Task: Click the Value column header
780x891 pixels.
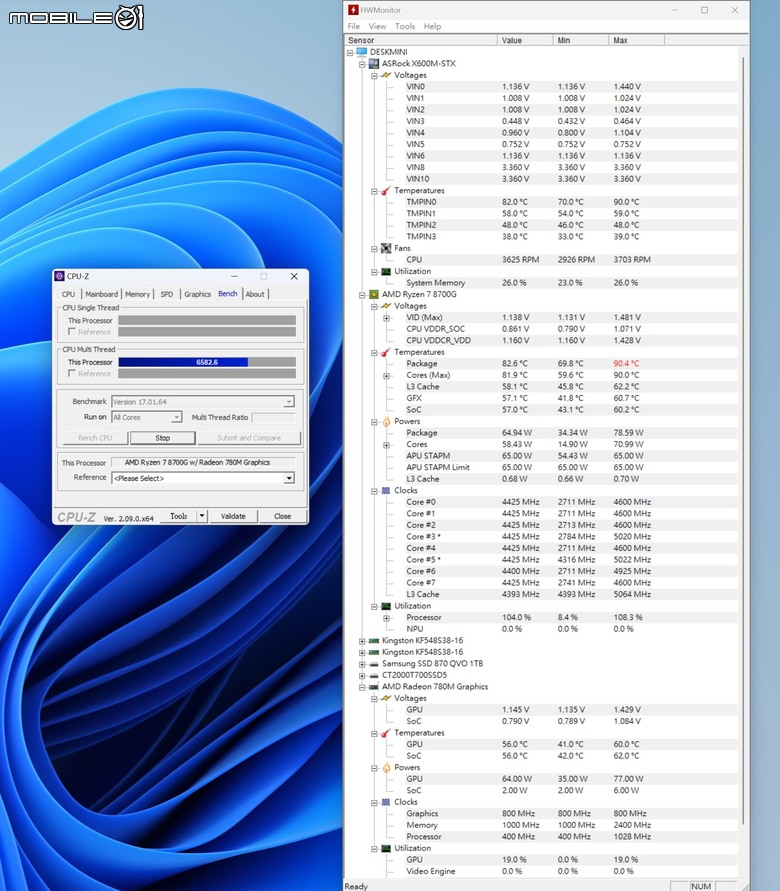Action: coord(525,40)
